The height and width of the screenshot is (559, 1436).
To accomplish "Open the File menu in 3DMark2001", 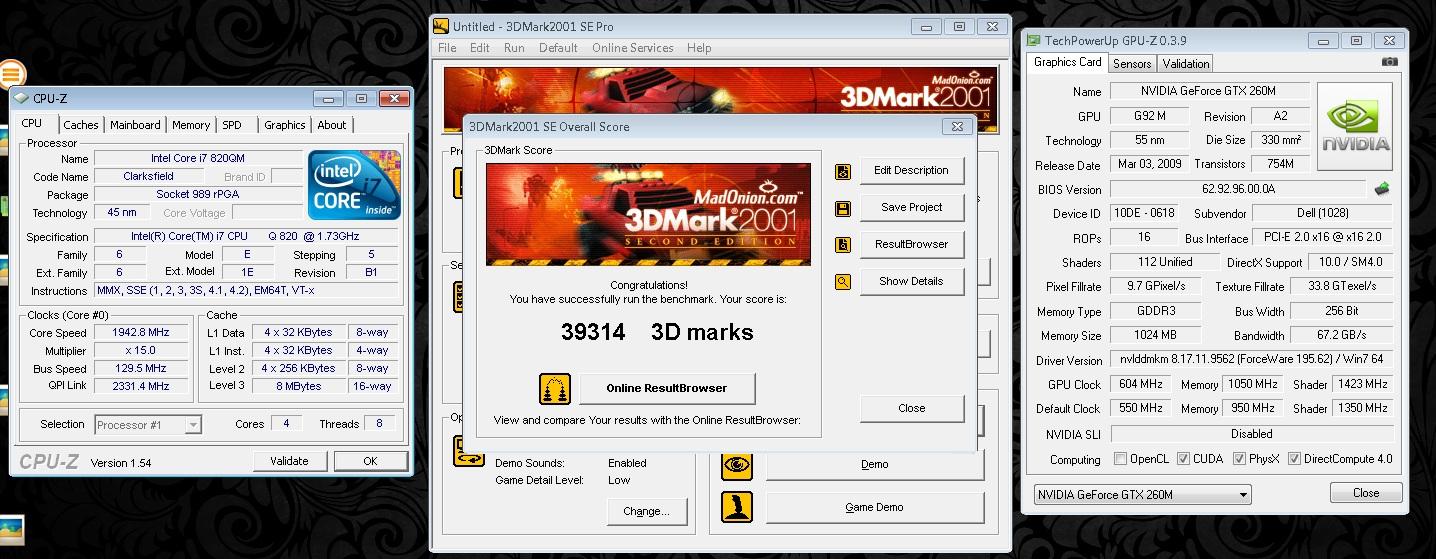I will (447, 48).
